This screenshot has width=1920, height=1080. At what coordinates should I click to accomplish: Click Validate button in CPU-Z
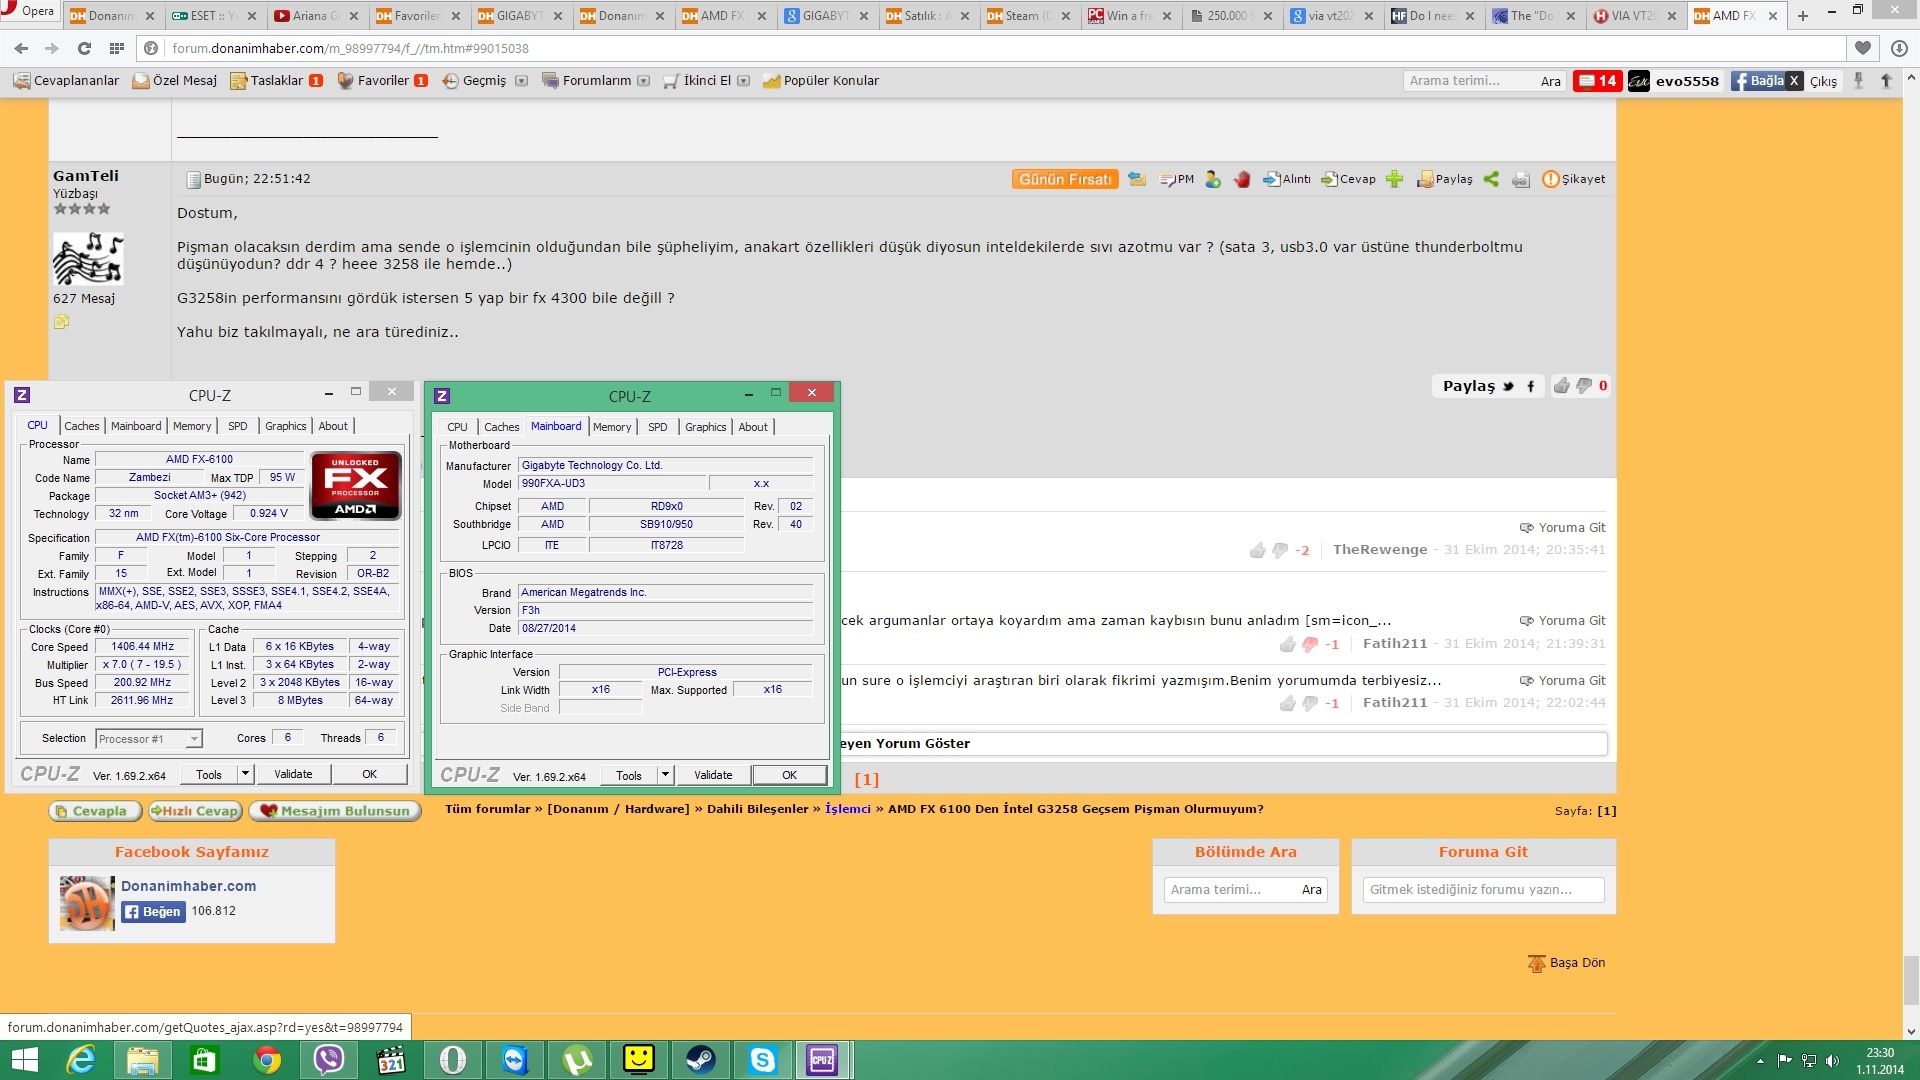click(291, 774)
